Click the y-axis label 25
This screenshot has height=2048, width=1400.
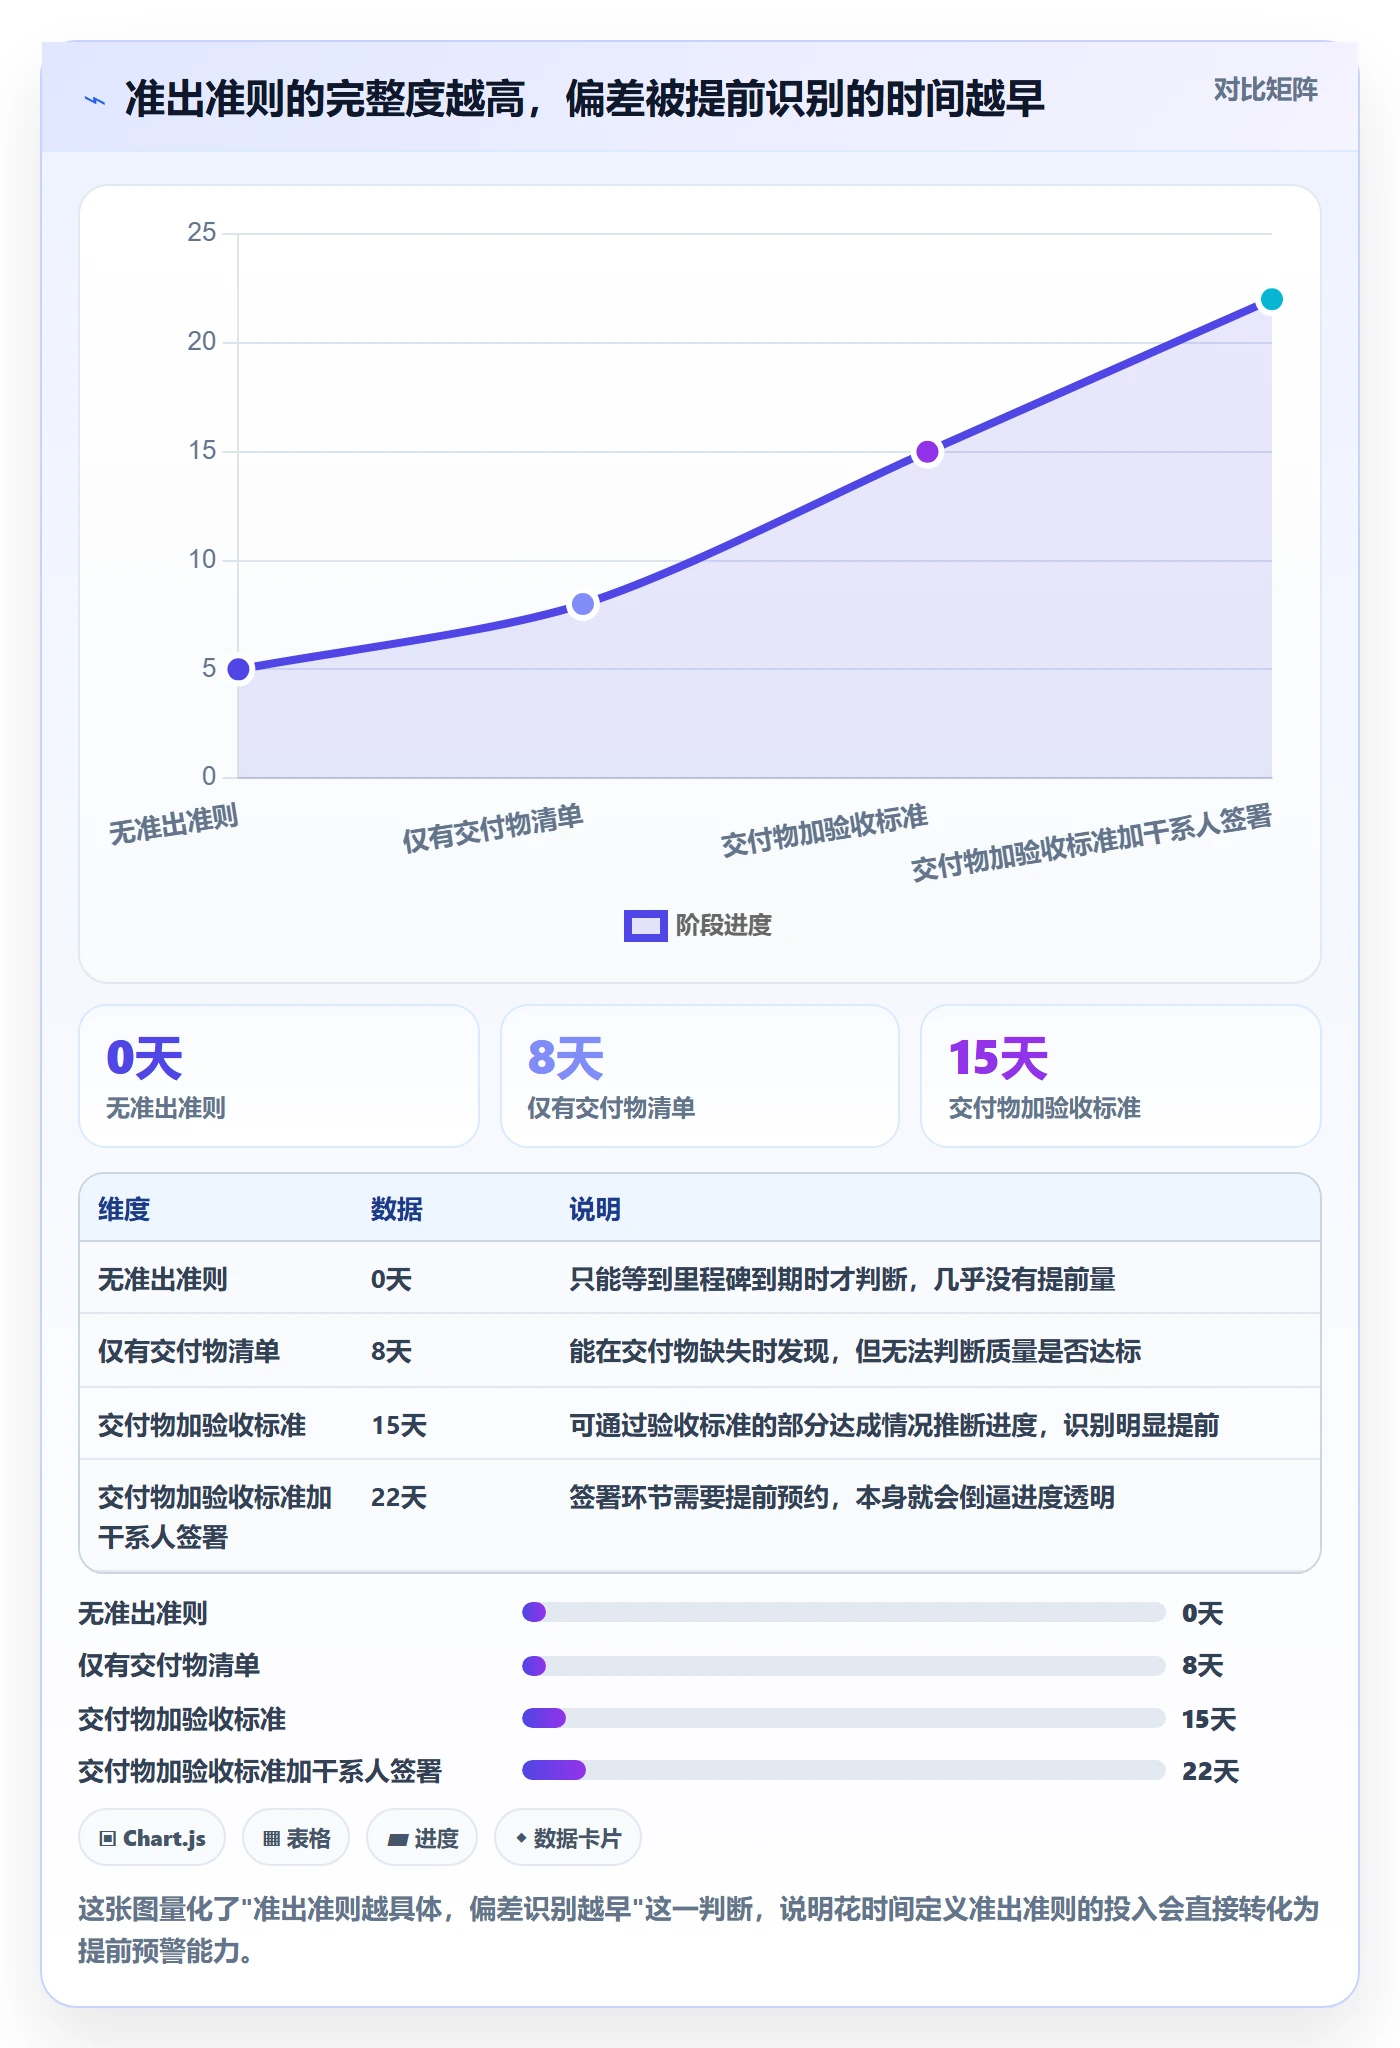(202, 233)
